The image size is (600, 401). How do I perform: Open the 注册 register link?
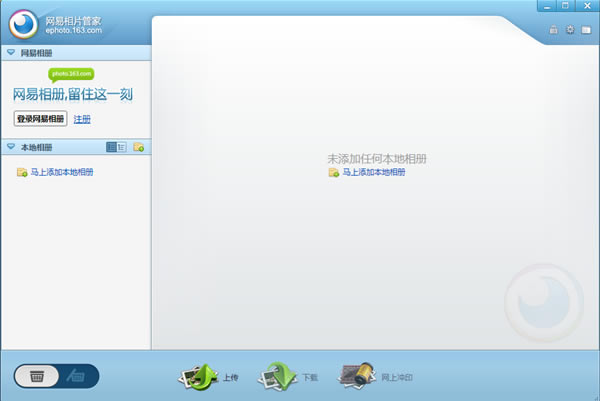click(x=82, y=119)
